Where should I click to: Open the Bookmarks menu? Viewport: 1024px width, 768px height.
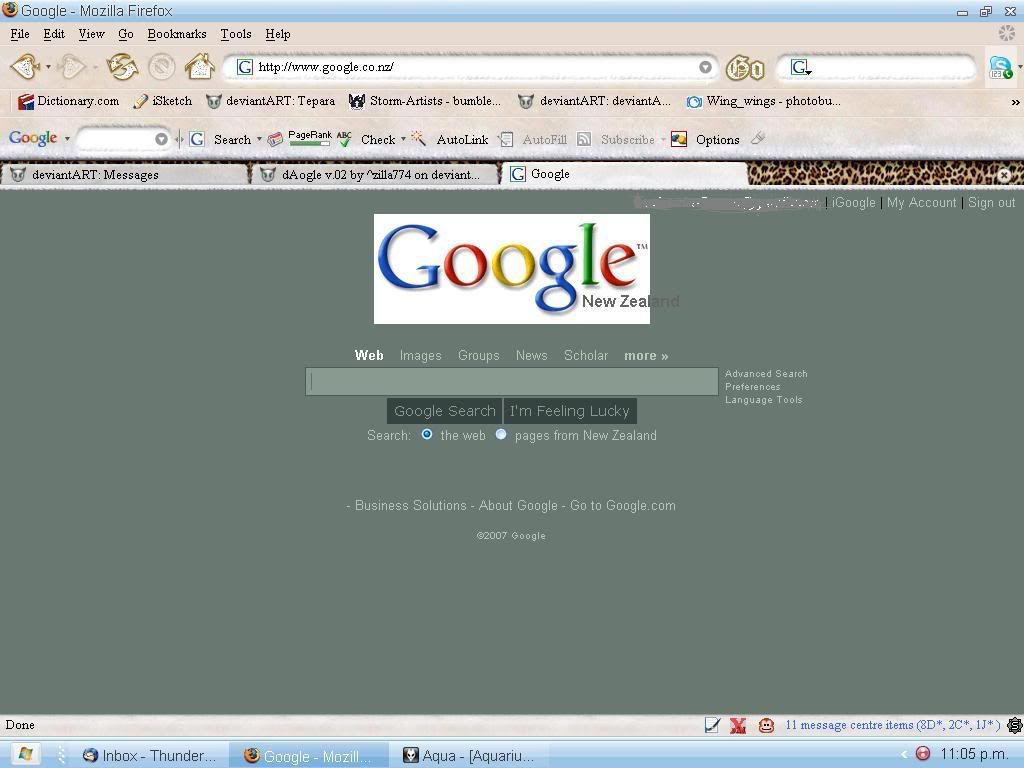coord(176,34)
